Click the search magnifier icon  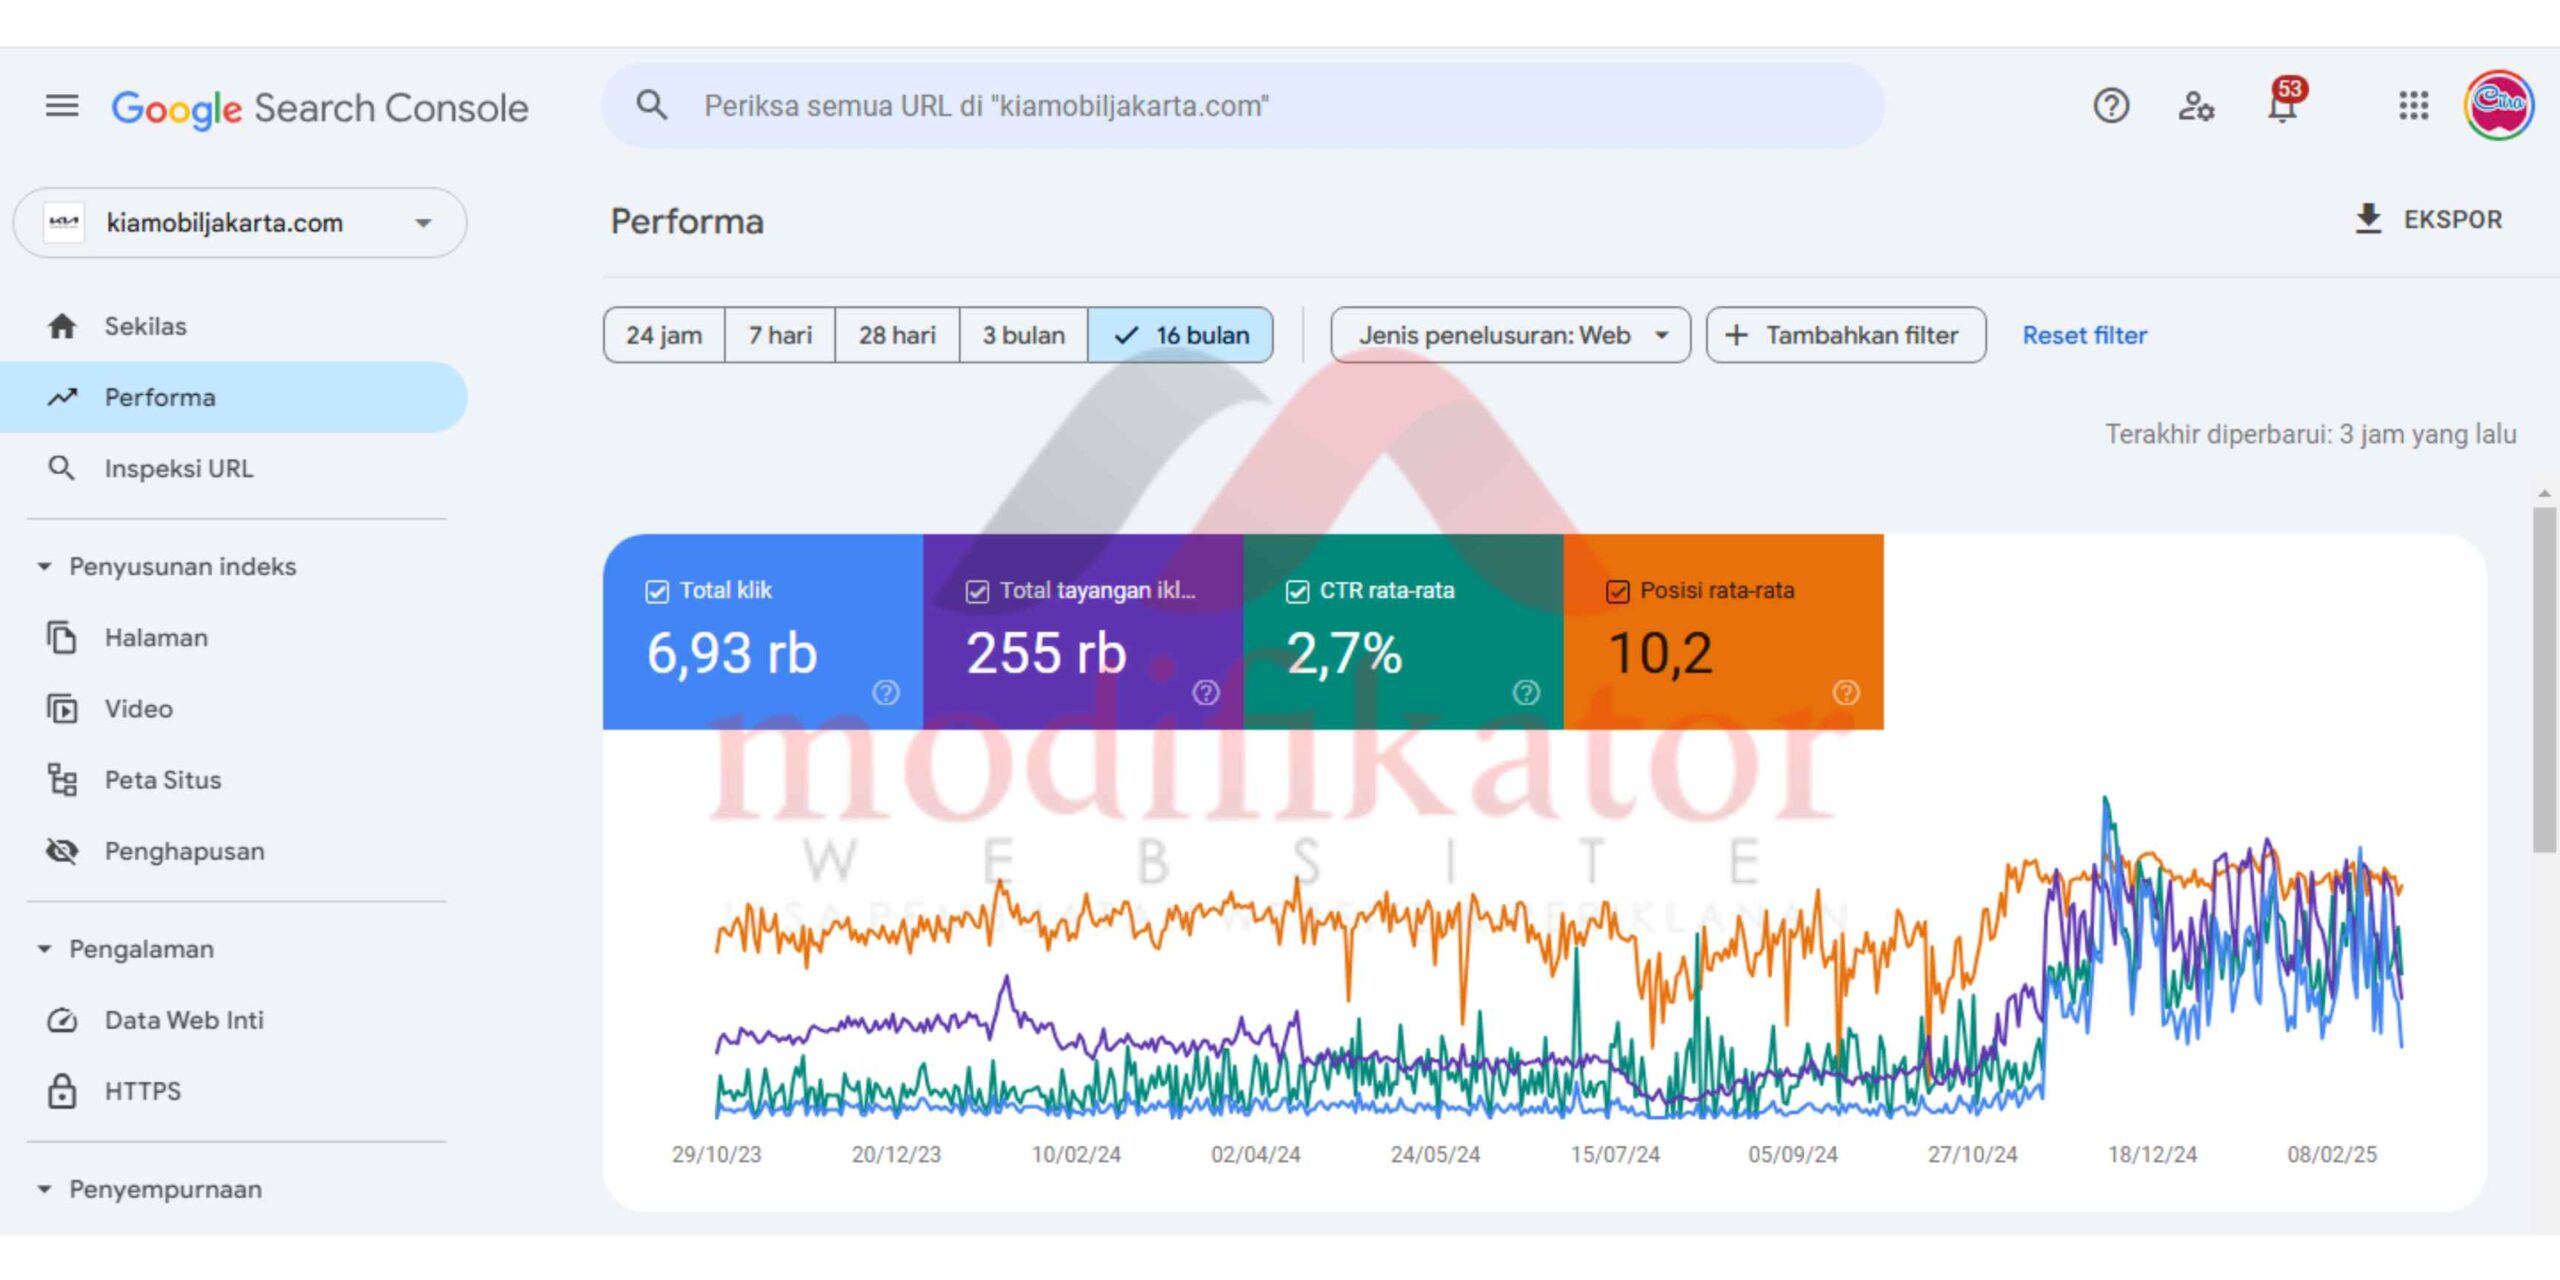coord(652,105)
